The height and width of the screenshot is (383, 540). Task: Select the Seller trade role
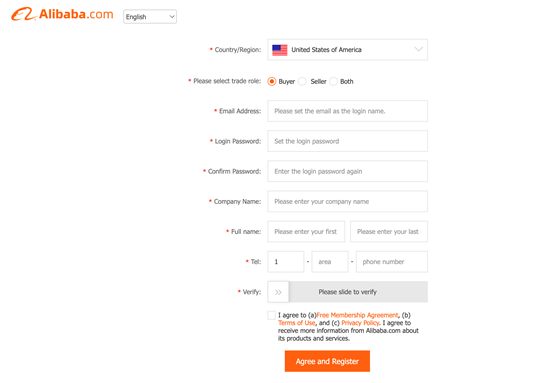302,82
